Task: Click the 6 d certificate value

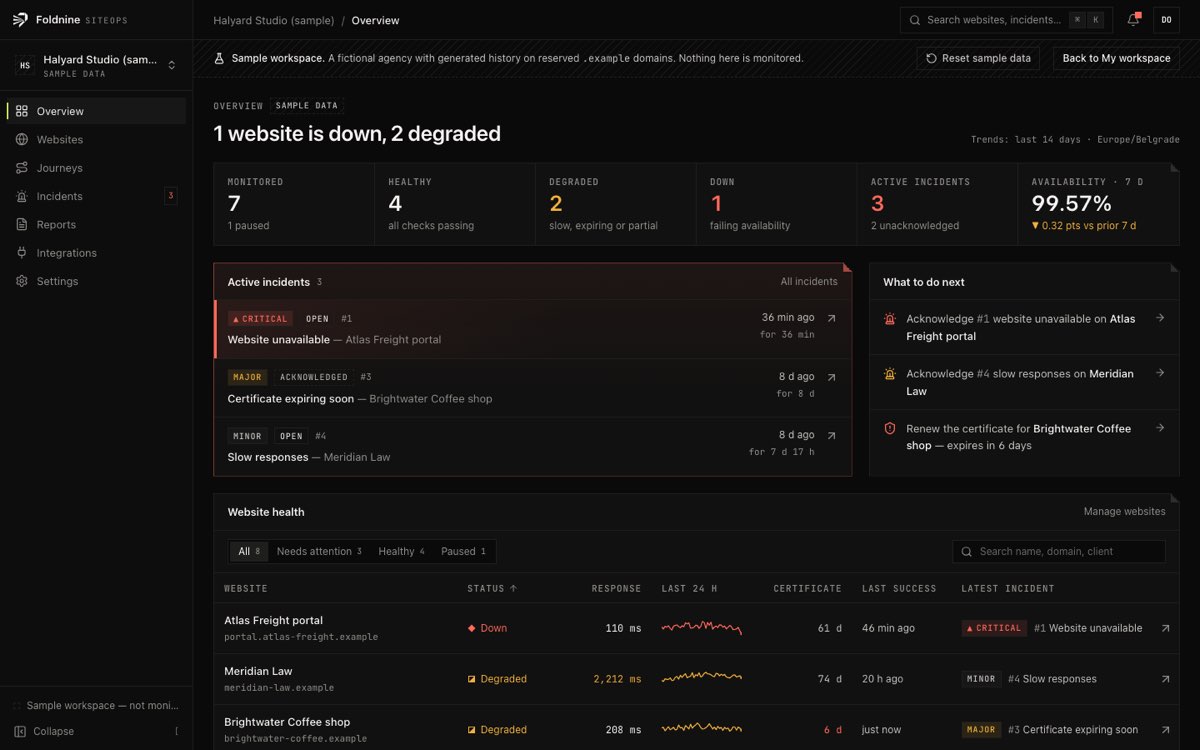Action: click(x=833, y=730)
